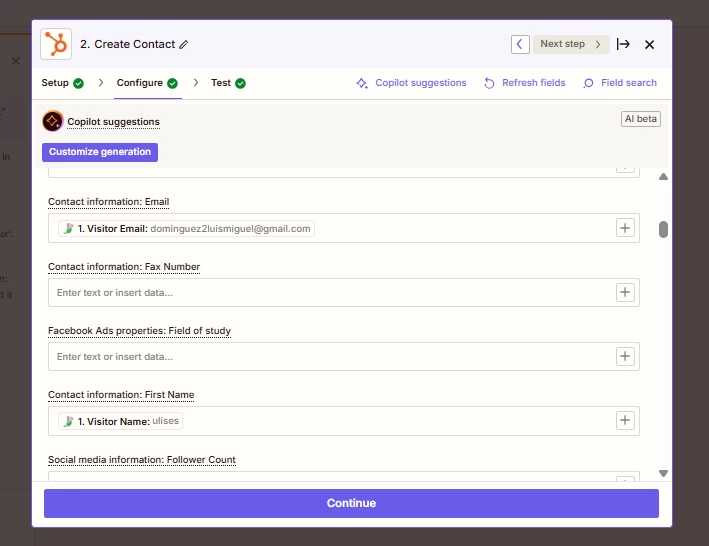Click the Fax Number input field

click(344, 292)
